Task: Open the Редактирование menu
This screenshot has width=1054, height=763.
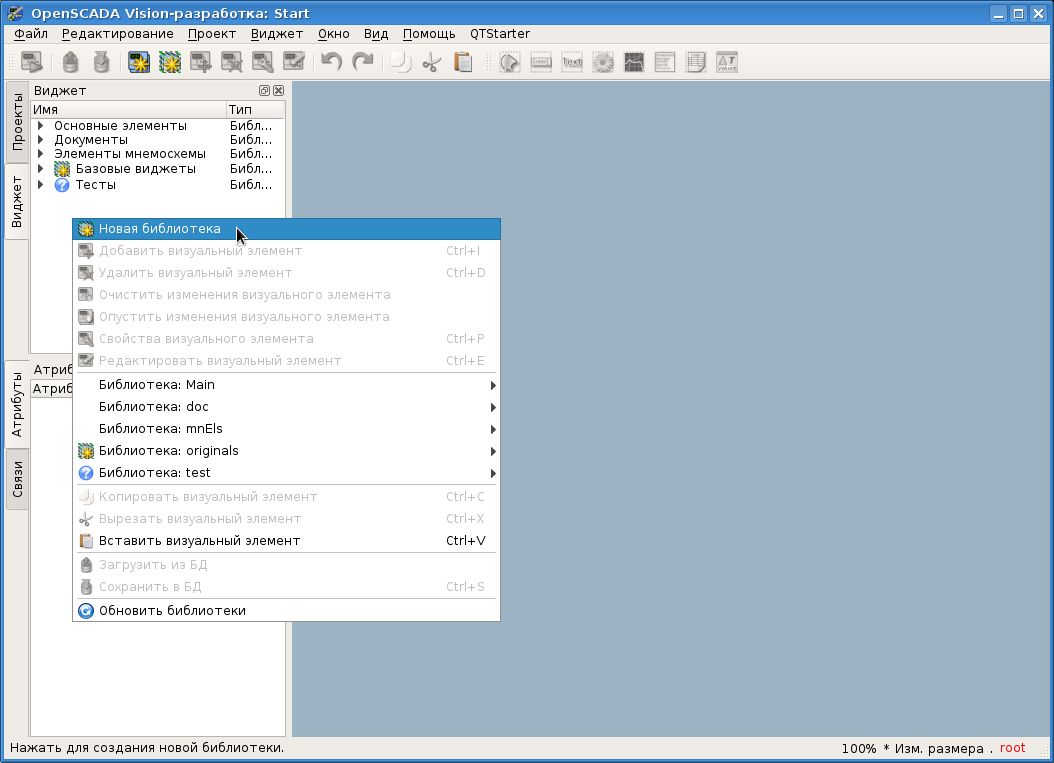Action: pyautogui.click(x=118, y=34)
